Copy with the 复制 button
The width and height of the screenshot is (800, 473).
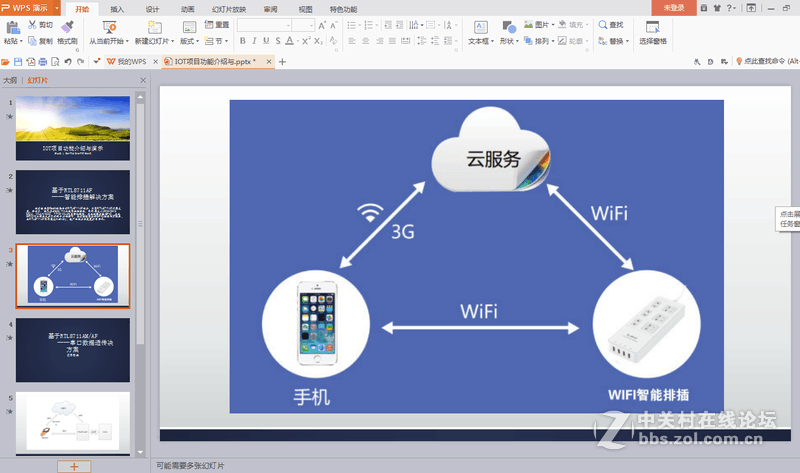click(x=40, y=41)
